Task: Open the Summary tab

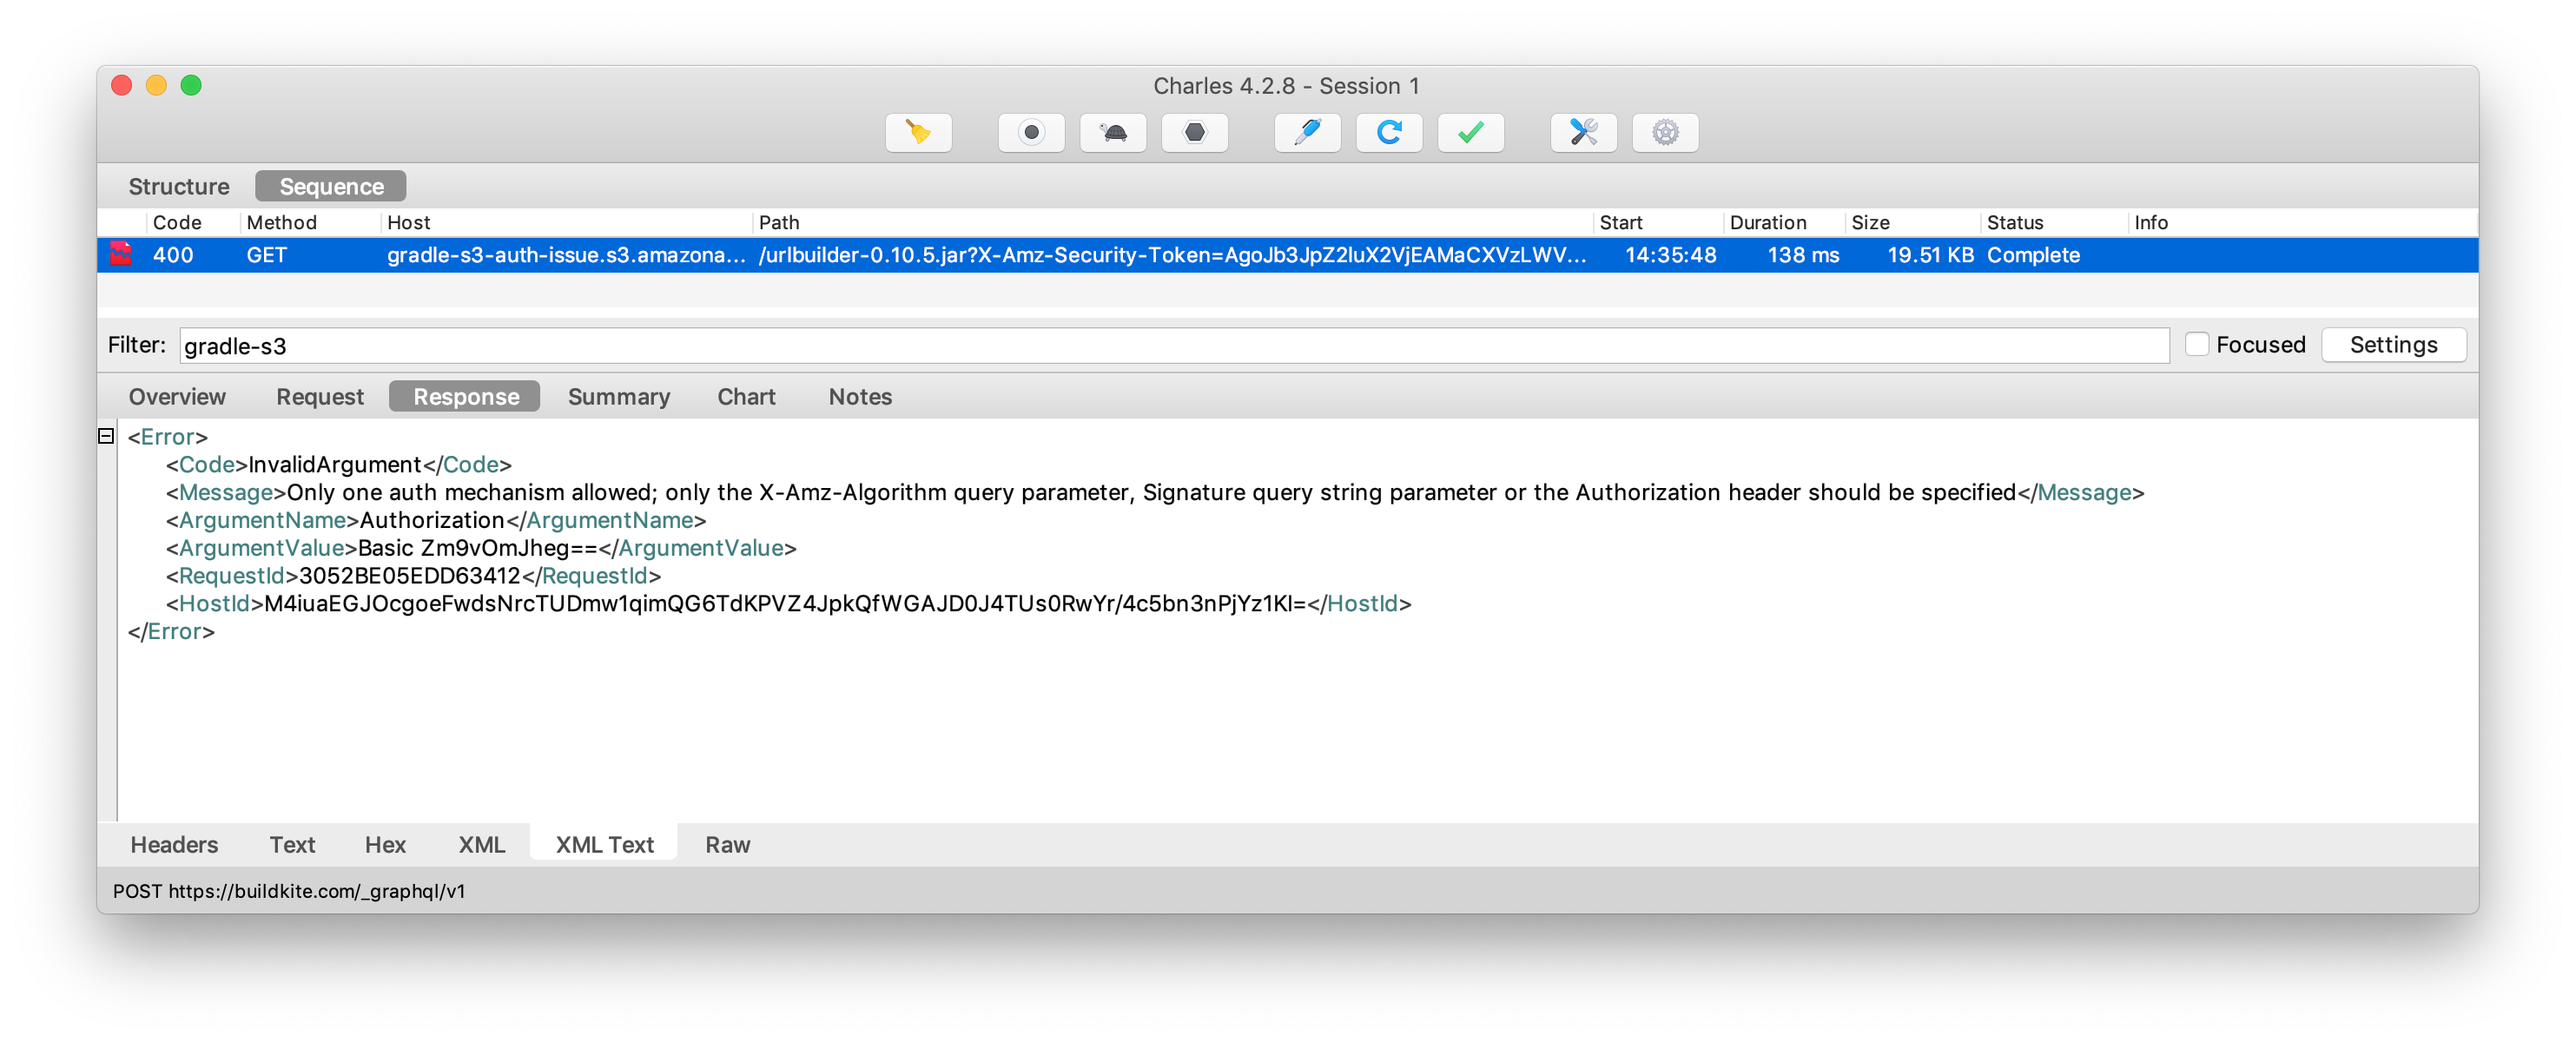Action: [x=618, y=397]
